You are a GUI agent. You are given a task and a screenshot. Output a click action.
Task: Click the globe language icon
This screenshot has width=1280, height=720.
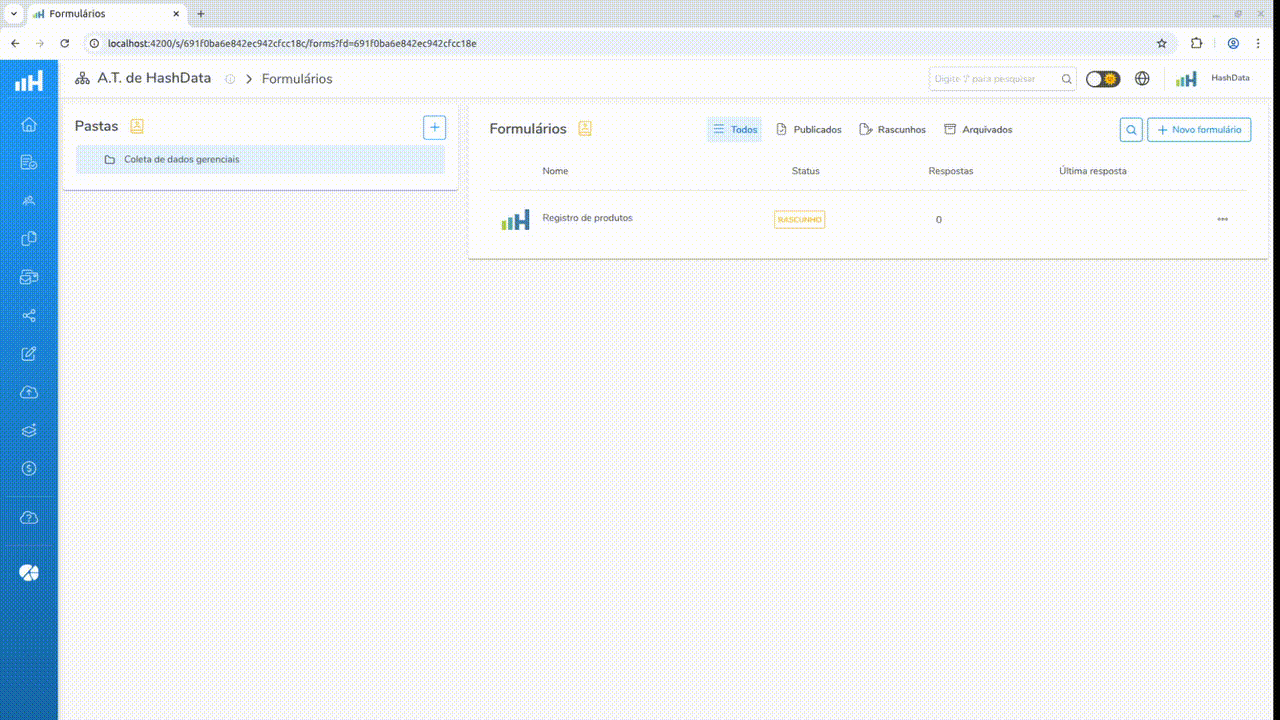point(1142,79)
